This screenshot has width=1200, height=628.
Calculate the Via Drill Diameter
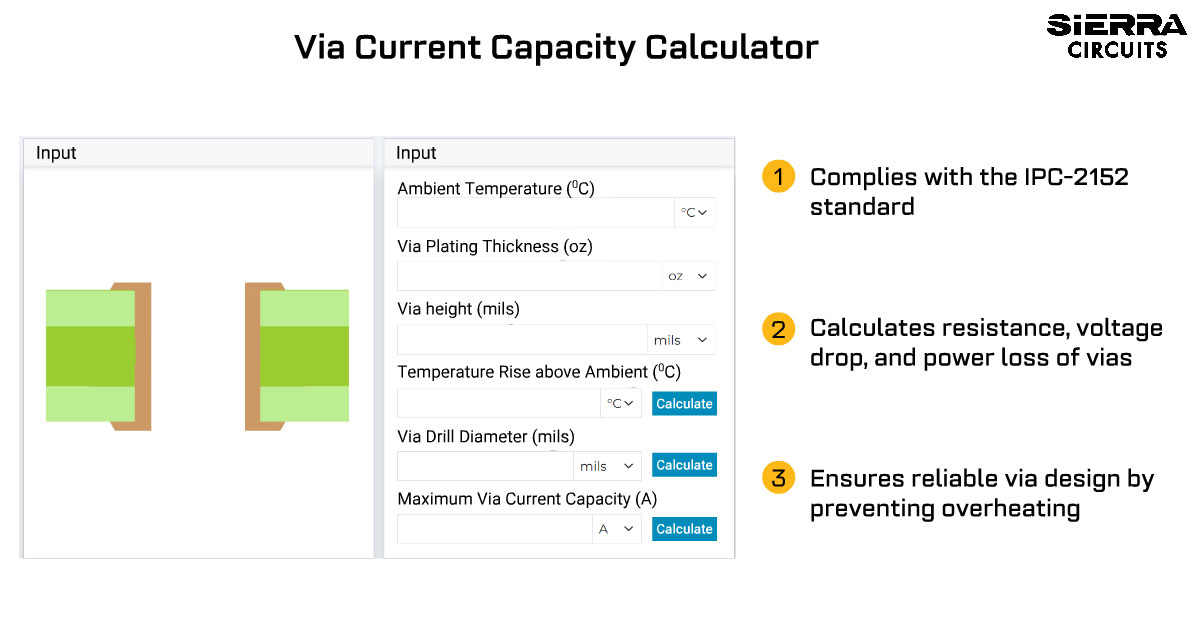click(684, 465)
